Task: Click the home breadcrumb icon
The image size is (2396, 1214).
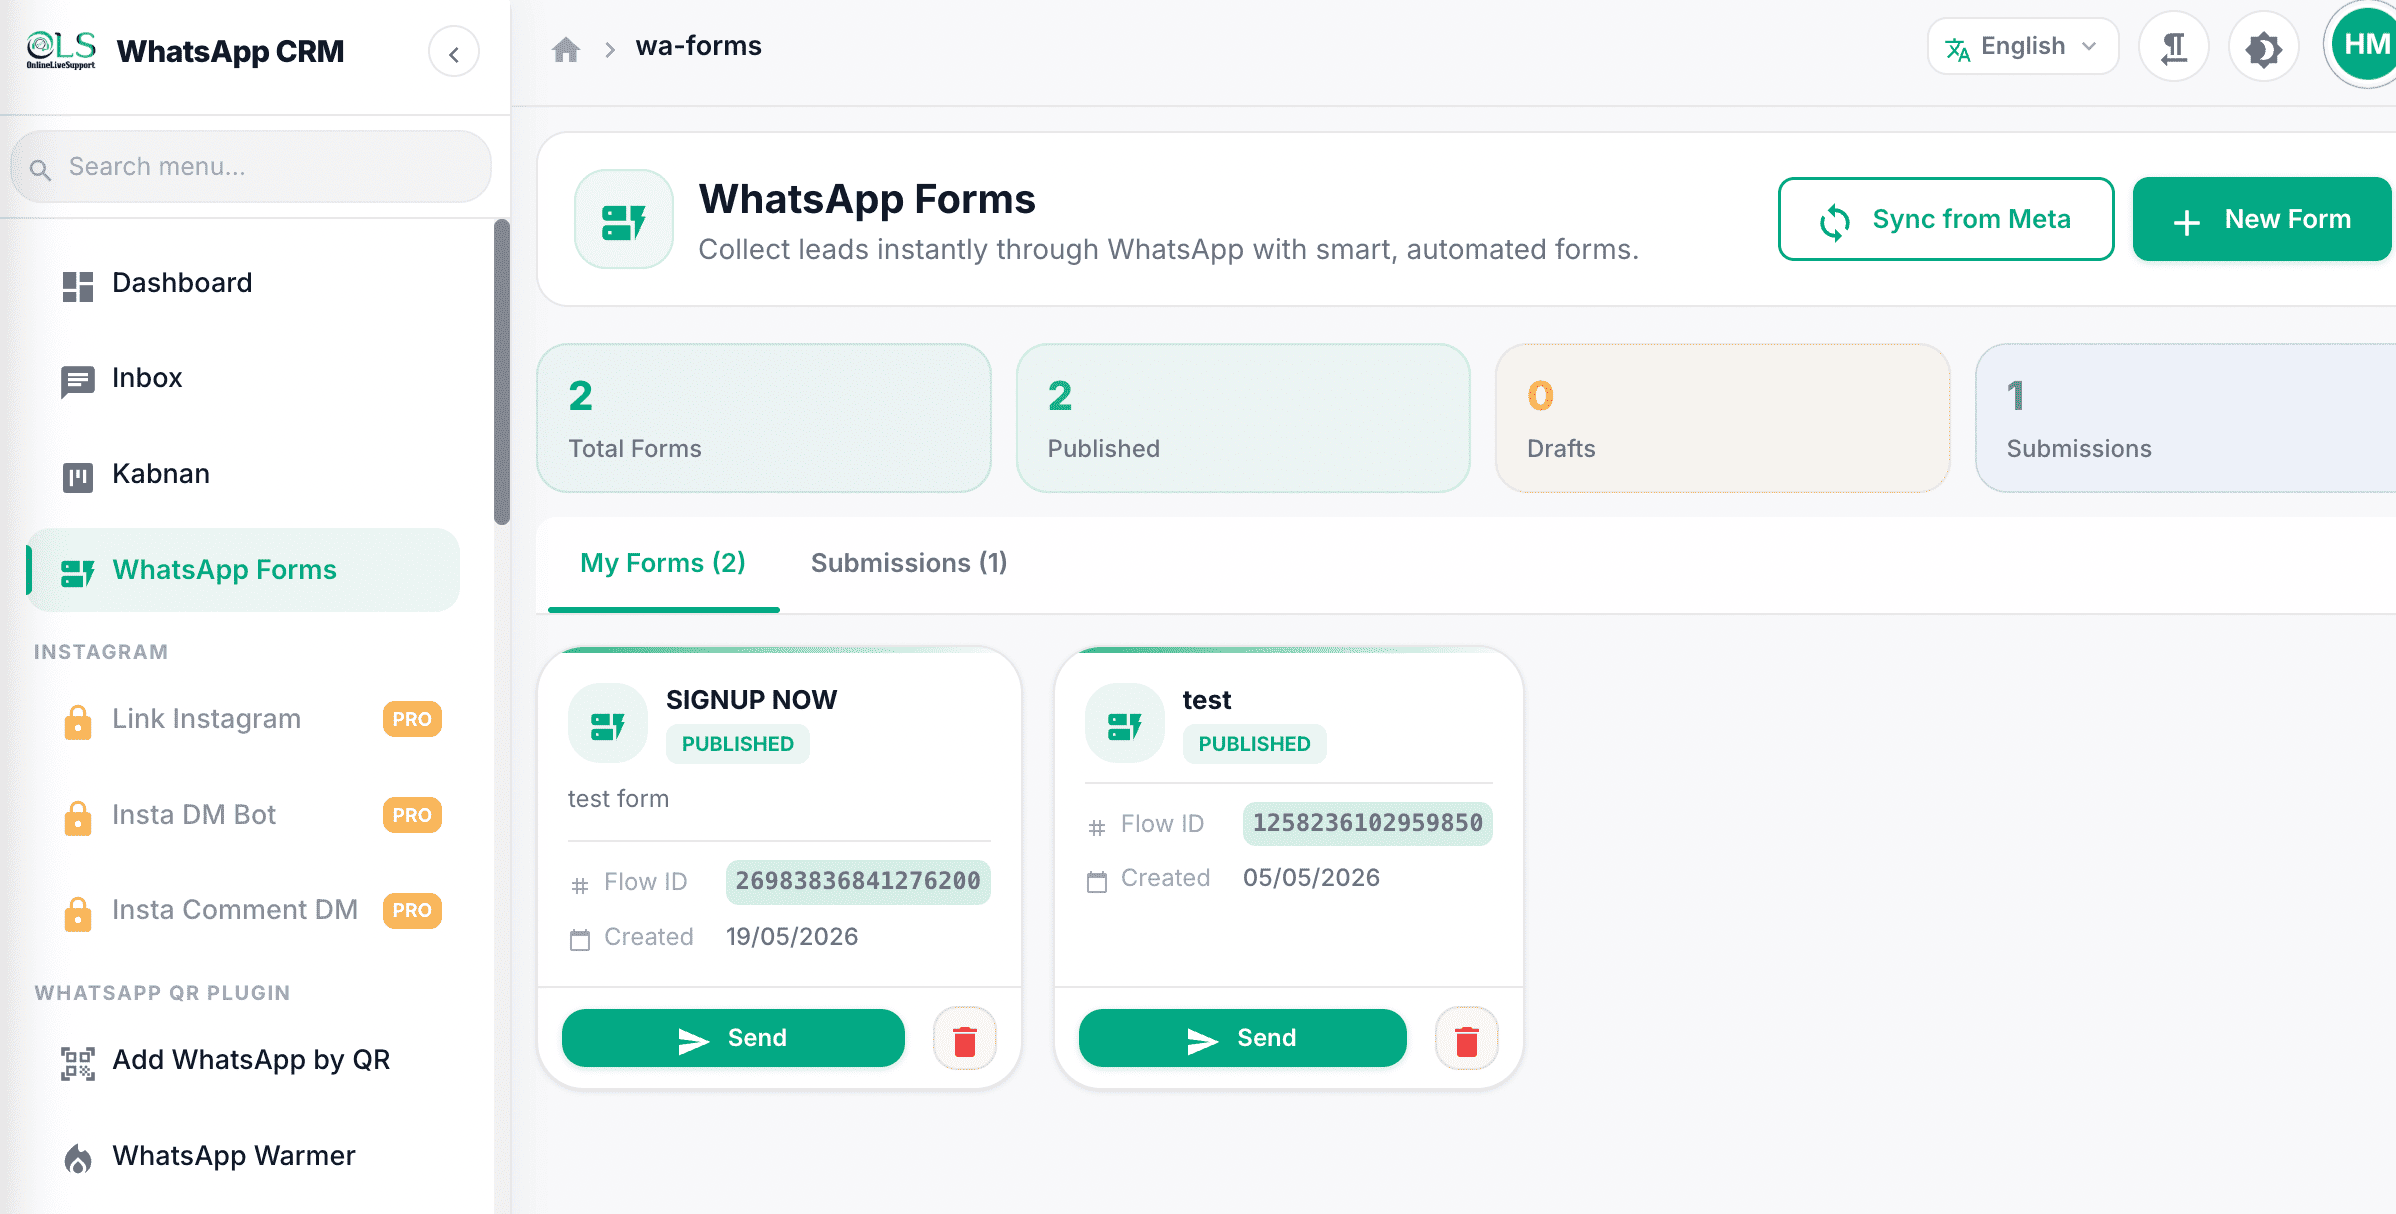Action: (x=566, y=49)
